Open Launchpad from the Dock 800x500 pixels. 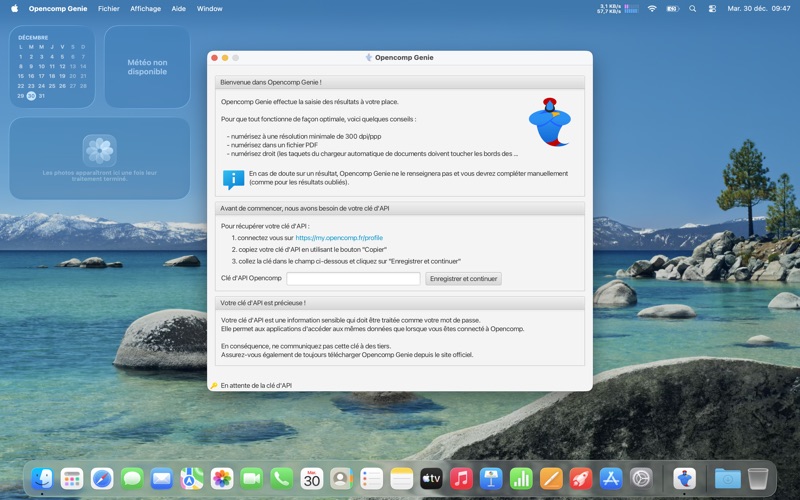(72, 479)
